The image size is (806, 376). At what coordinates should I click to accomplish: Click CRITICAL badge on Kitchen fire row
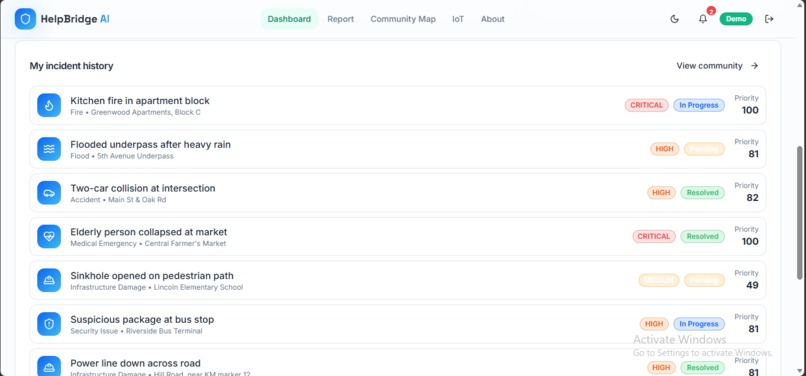tap(646, 105)
